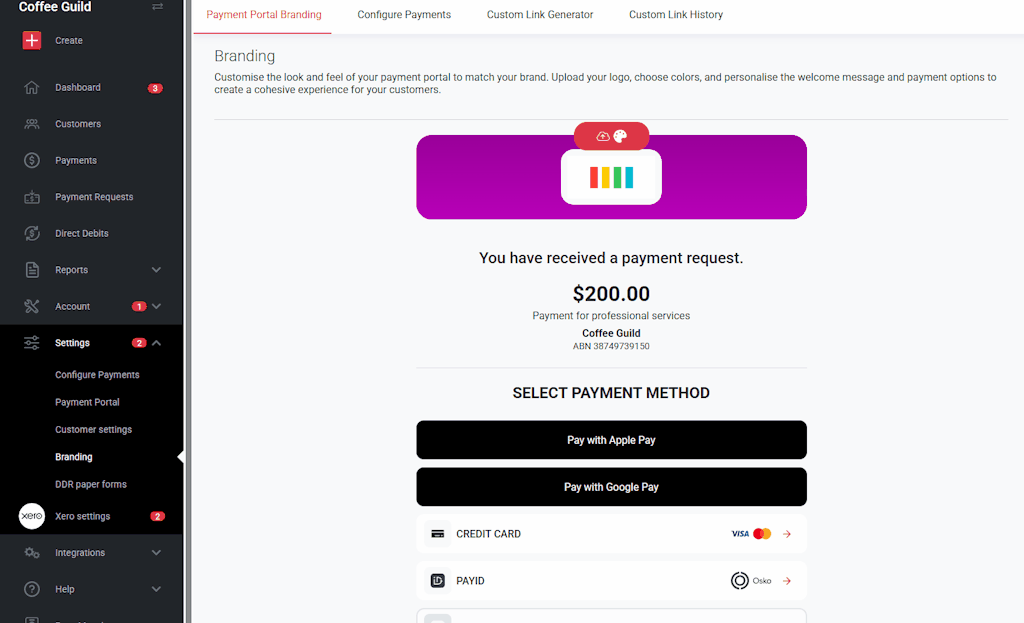Image resolution: width=1024 pixels, height=623 pixels.
Task: Click the switch account arrows icon
Action: [x=157, y=7]
